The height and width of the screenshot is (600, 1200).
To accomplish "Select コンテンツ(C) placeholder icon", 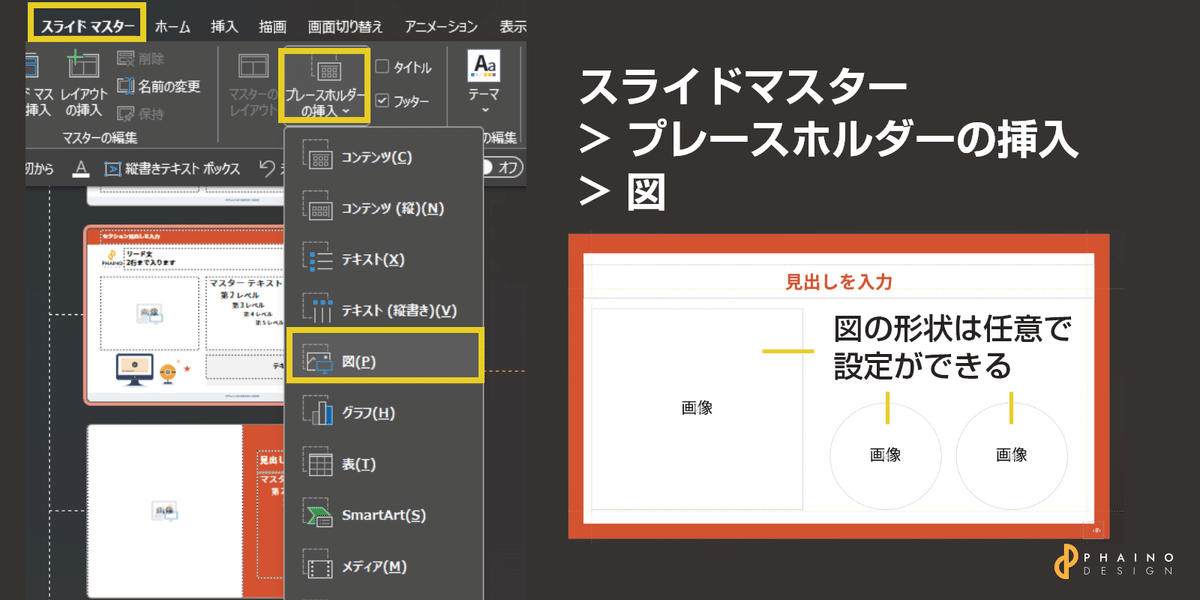I will tap(384, 157).
